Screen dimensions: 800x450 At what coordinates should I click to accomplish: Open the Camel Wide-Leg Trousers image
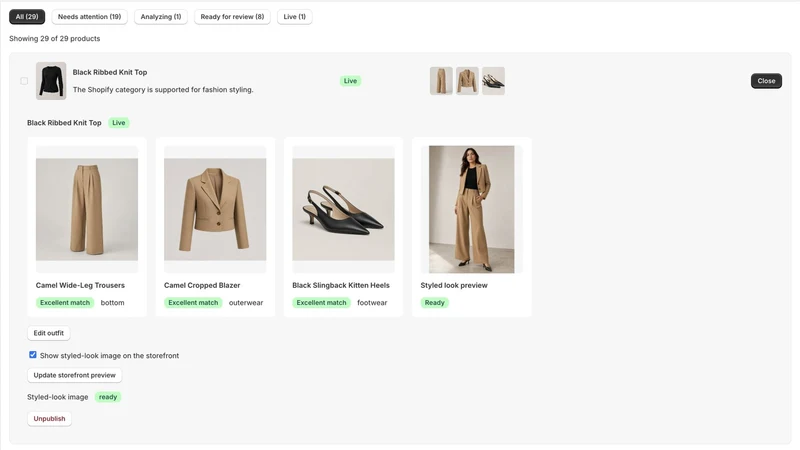pyautogui.click(x=87, y=209)
